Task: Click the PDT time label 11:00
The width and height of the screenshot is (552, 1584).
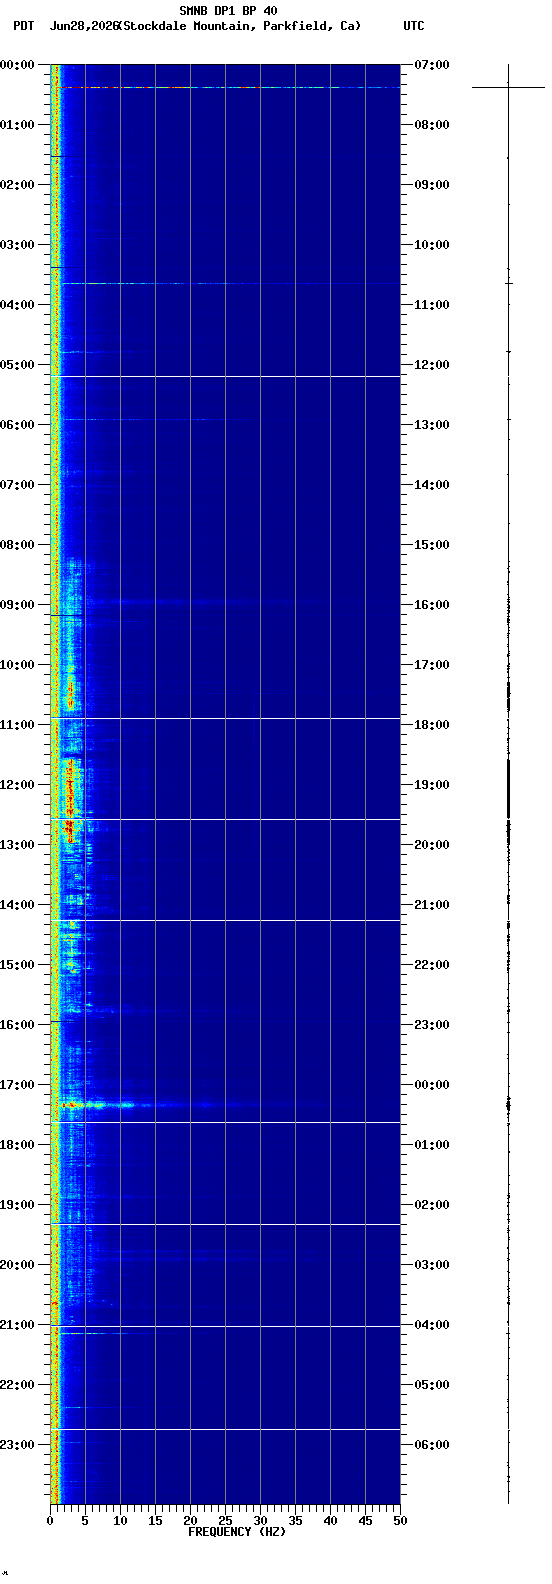Action: point(17,725)
